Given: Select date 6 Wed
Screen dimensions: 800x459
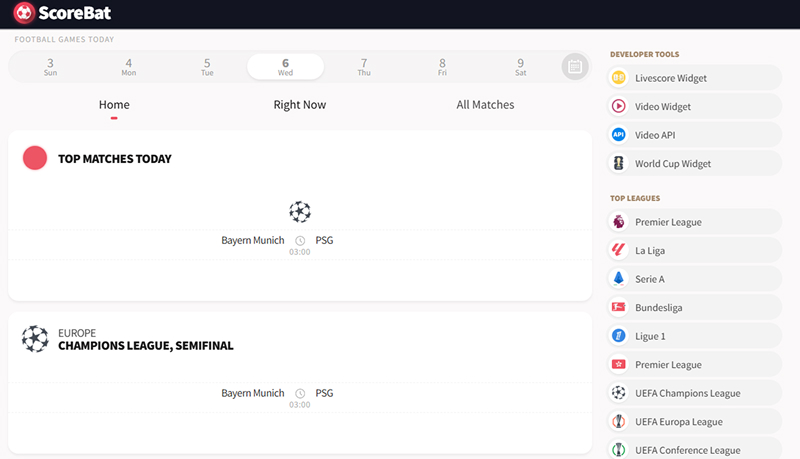Looking at the screenshot, I should click(286, 67).
